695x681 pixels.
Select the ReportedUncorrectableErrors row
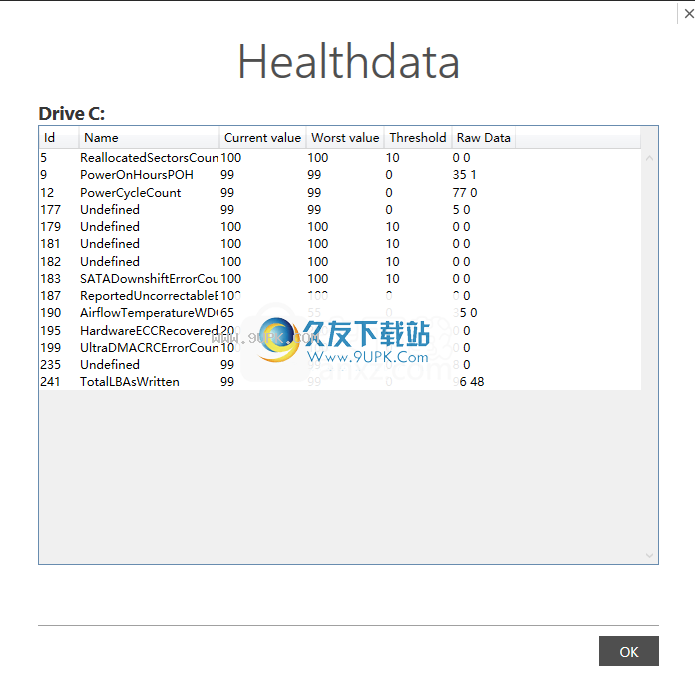(340, 296)
